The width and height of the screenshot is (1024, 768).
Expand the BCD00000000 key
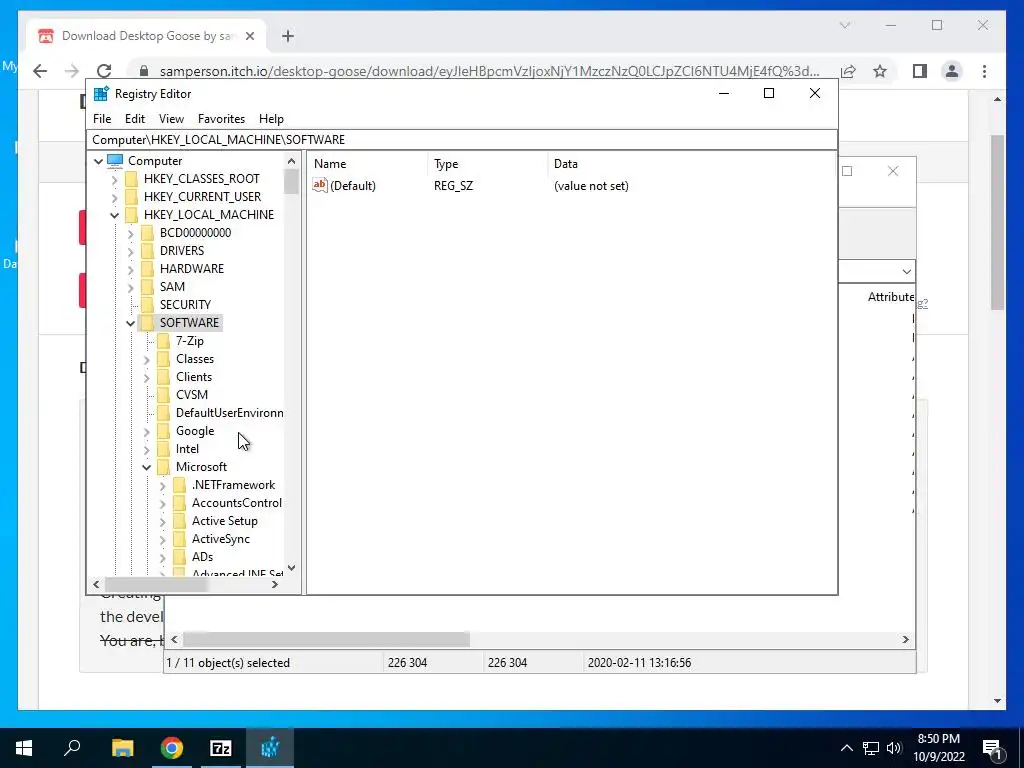(x=131, y=232)
